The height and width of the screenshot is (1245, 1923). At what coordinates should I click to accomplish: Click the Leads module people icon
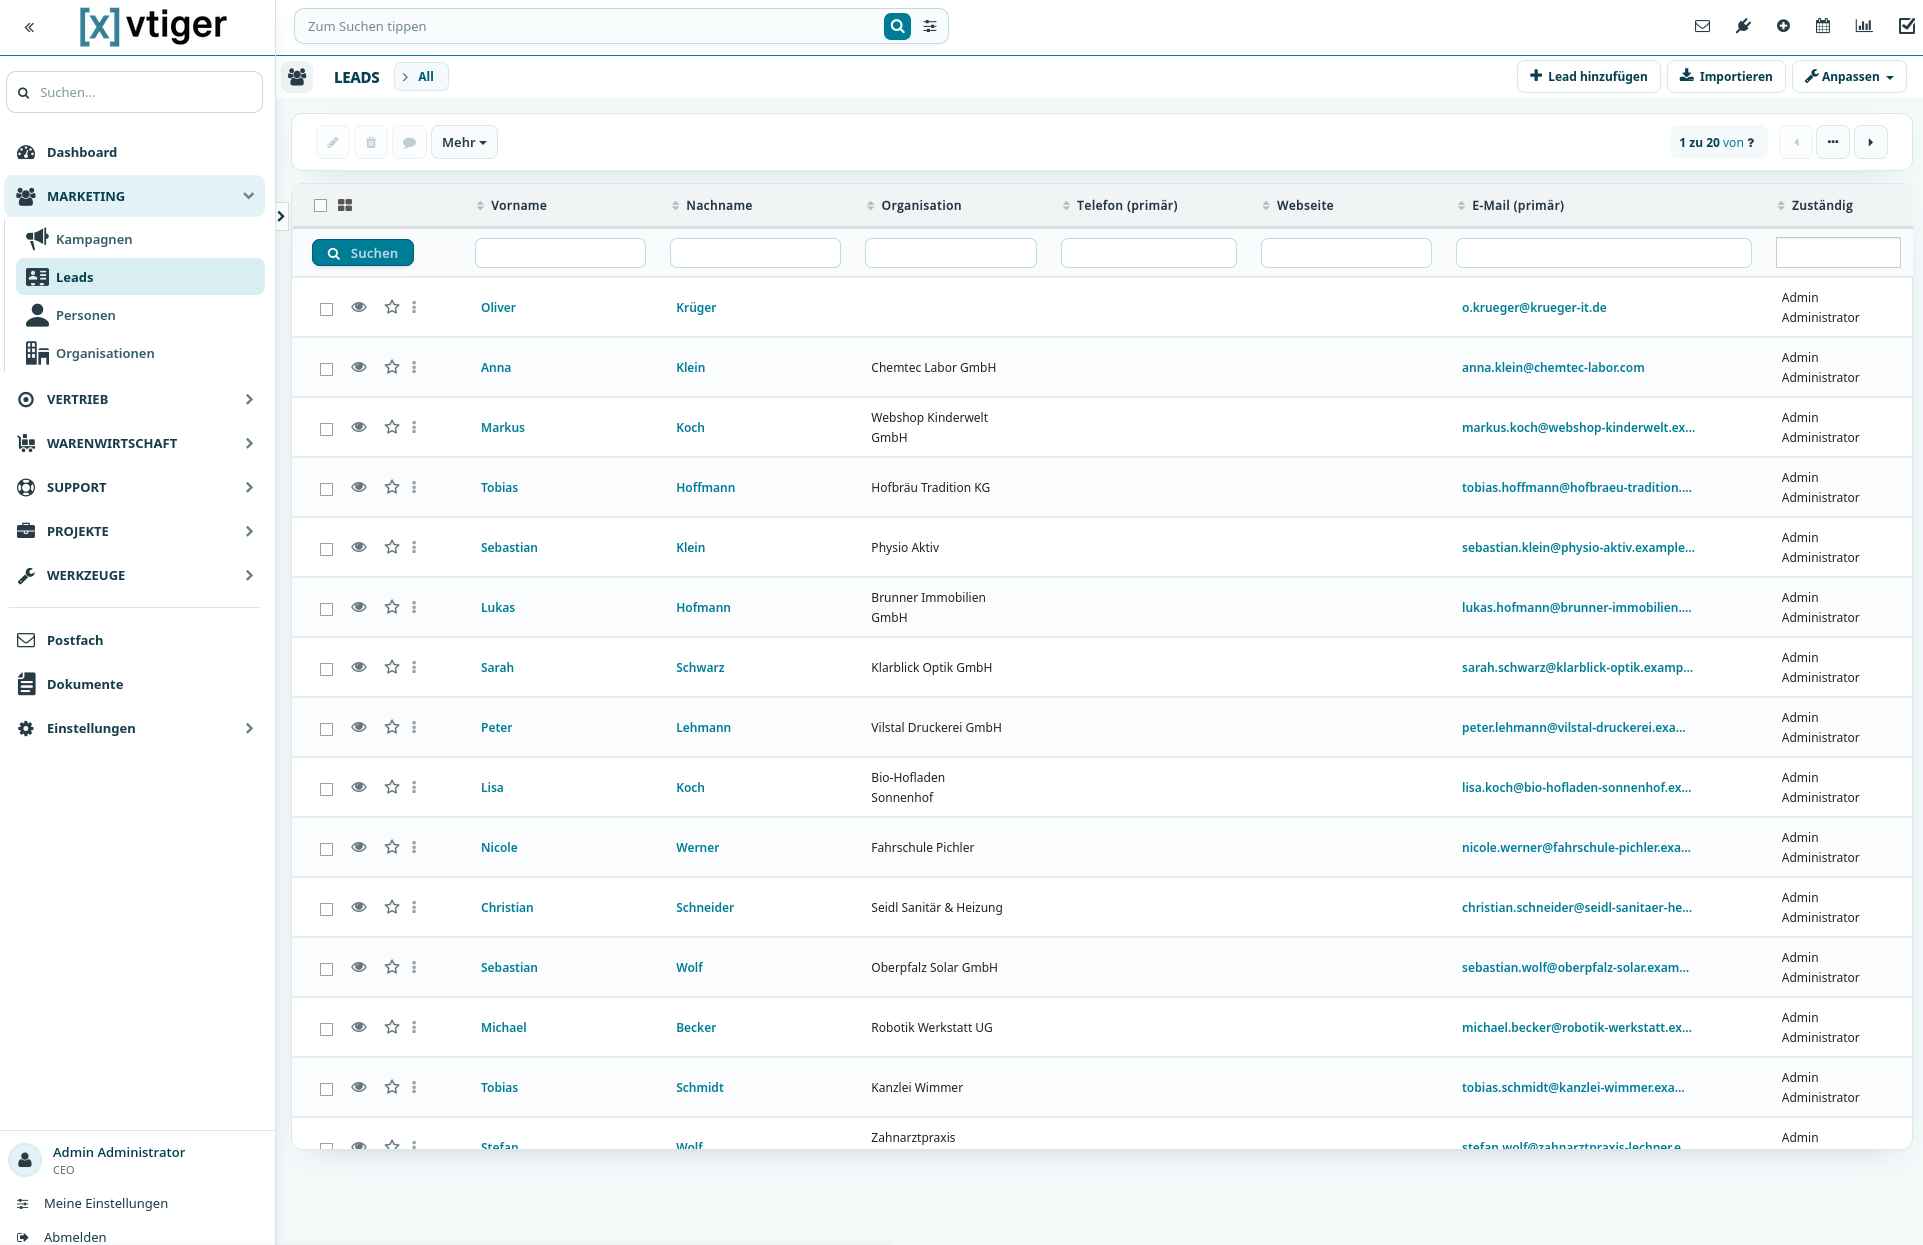tap(297, 76)
